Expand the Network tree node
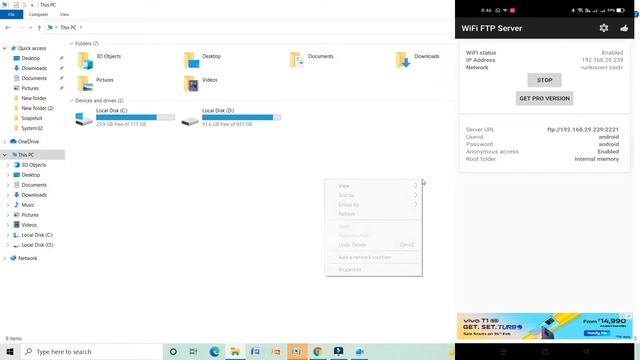 point(4,258)
